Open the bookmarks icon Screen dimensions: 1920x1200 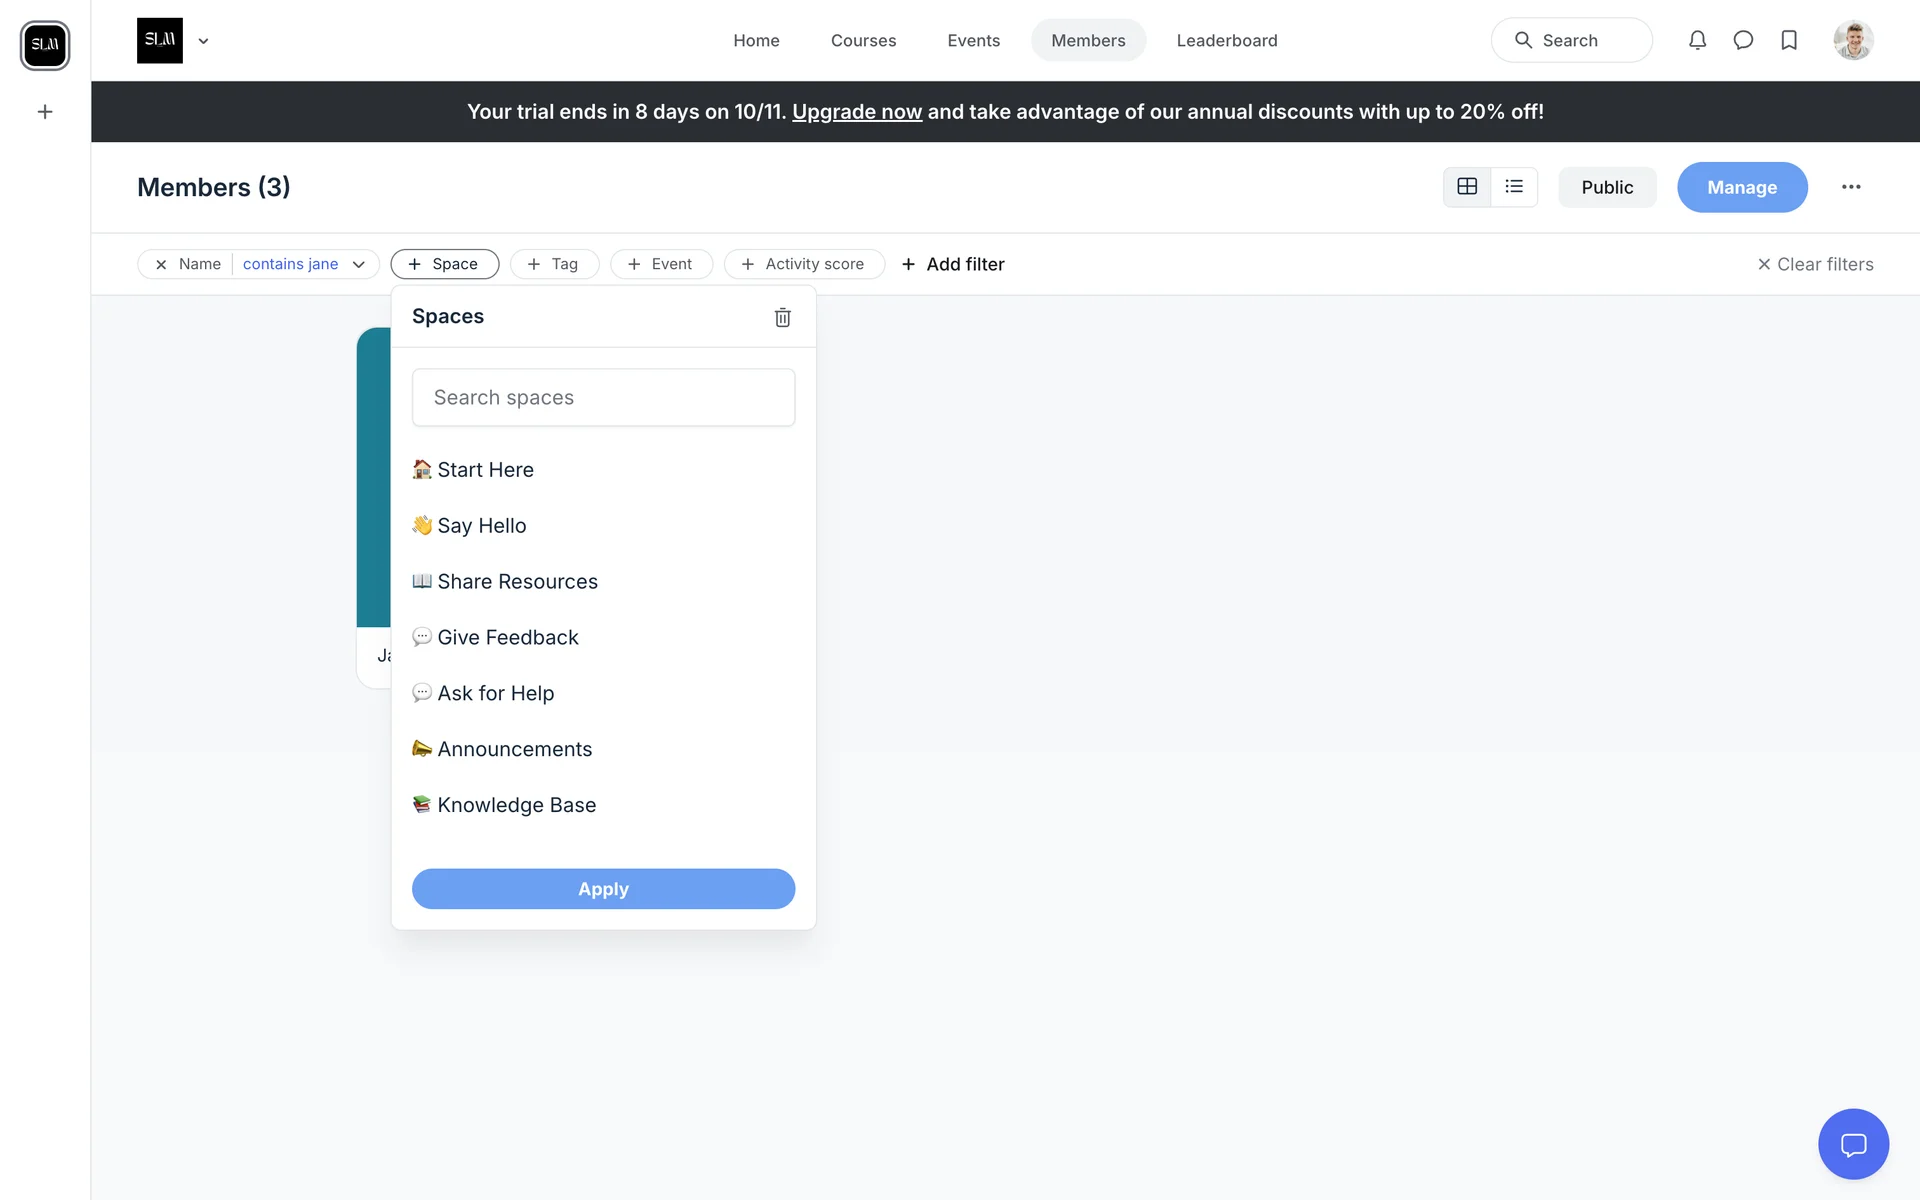[x=1789, y=40]
